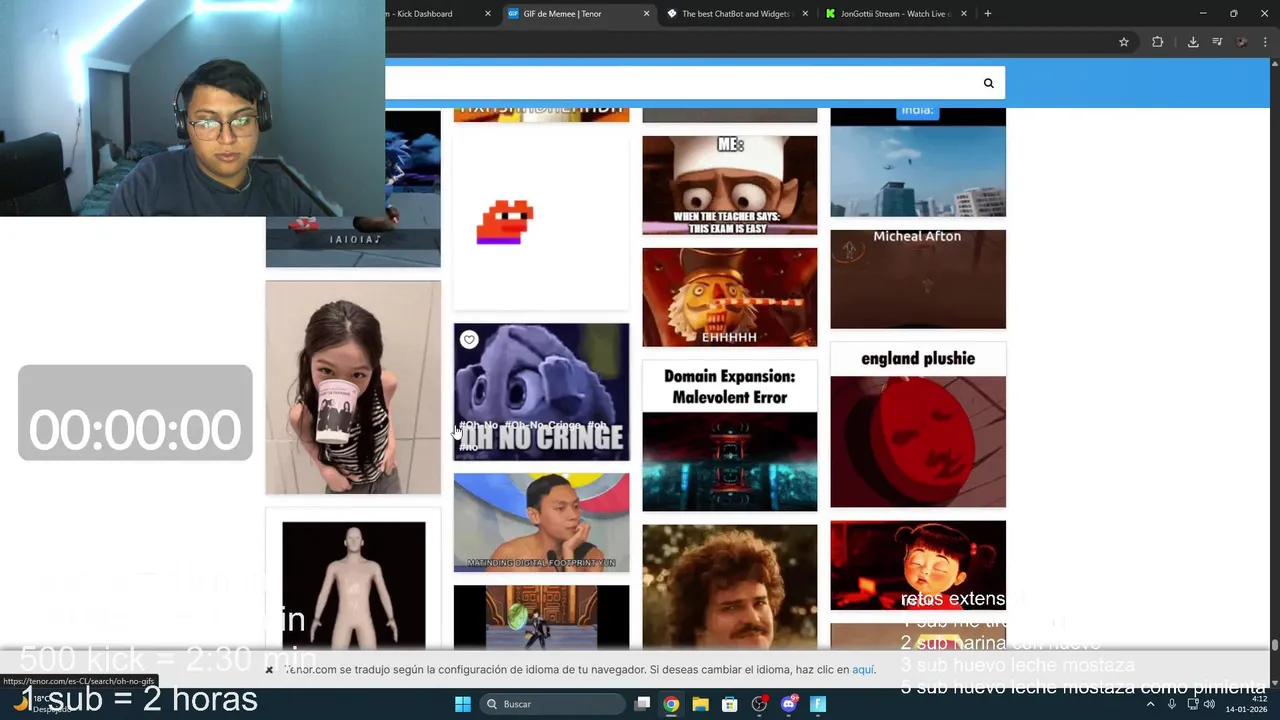Favorite the OH NO CRINGE gif heart
Viewport: 1280px width, 720px height.
click(x=469, y=340)
